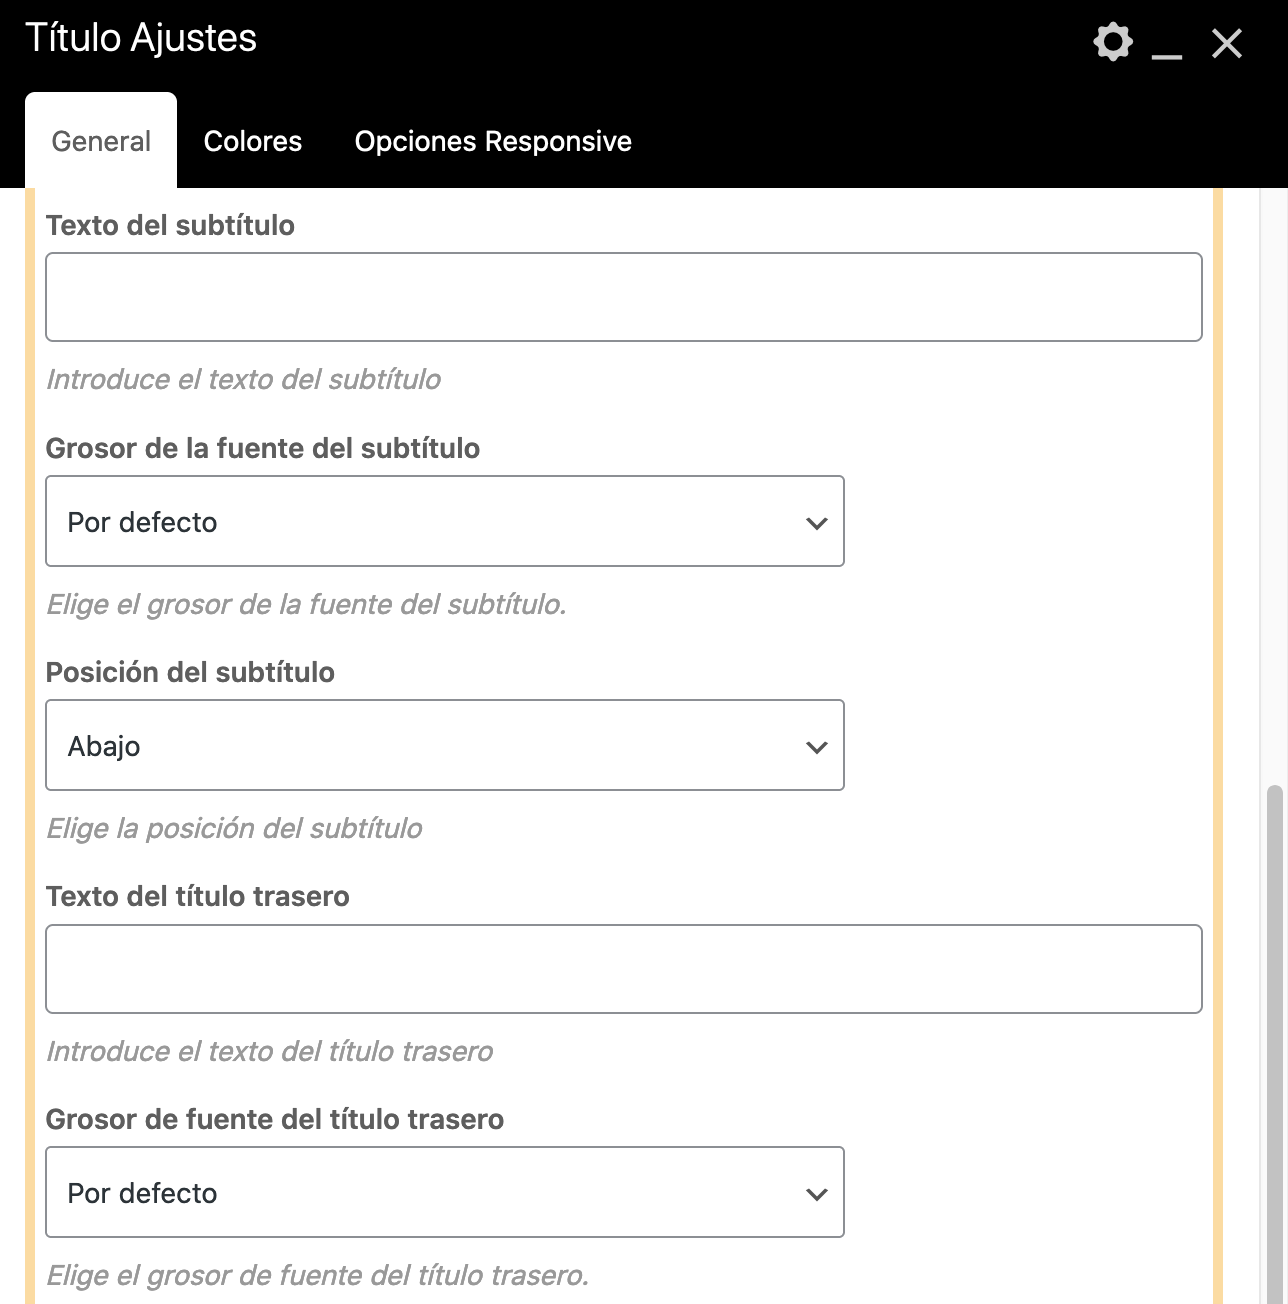This screenshot has width=1288, height=1304.
Task: Click the Texto del subtítulo label
Action: click(170, 225)
